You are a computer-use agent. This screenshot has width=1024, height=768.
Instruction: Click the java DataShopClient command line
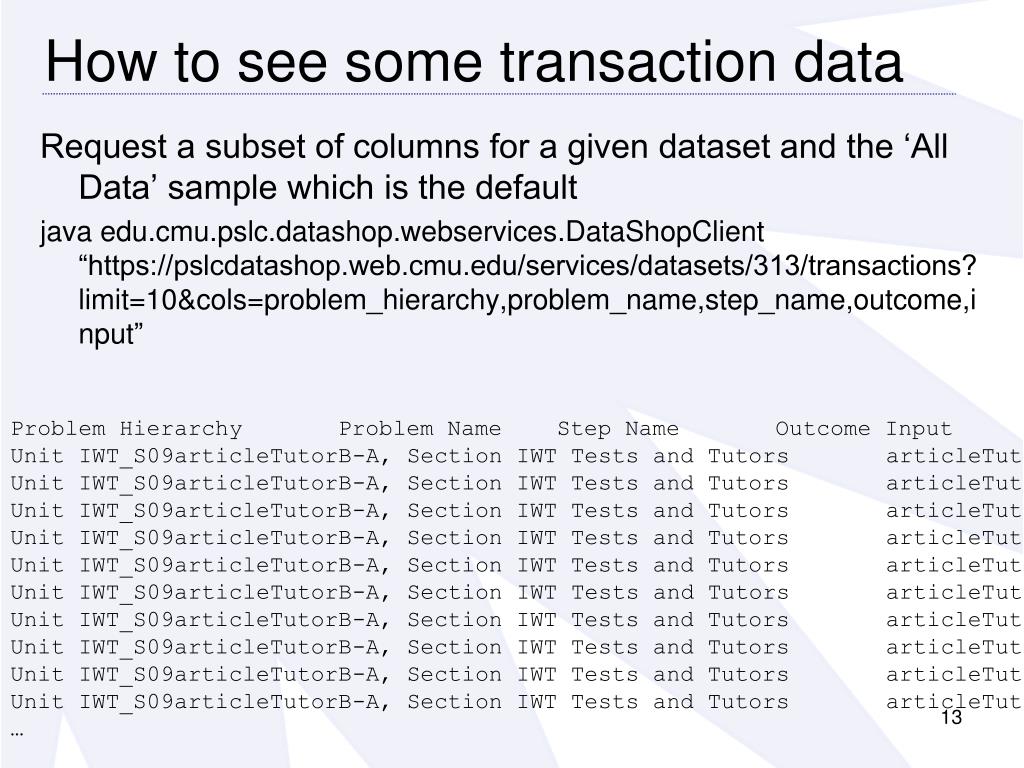click(x=402, y=232)
